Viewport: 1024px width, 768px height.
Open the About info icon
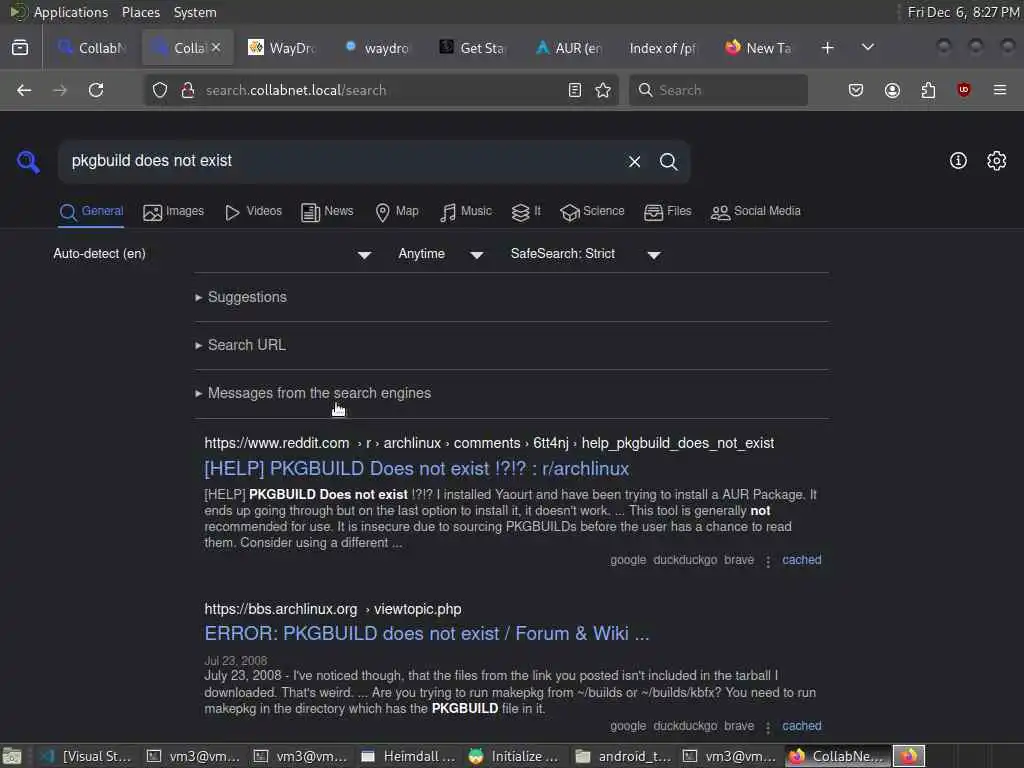(x=958, y=161)
